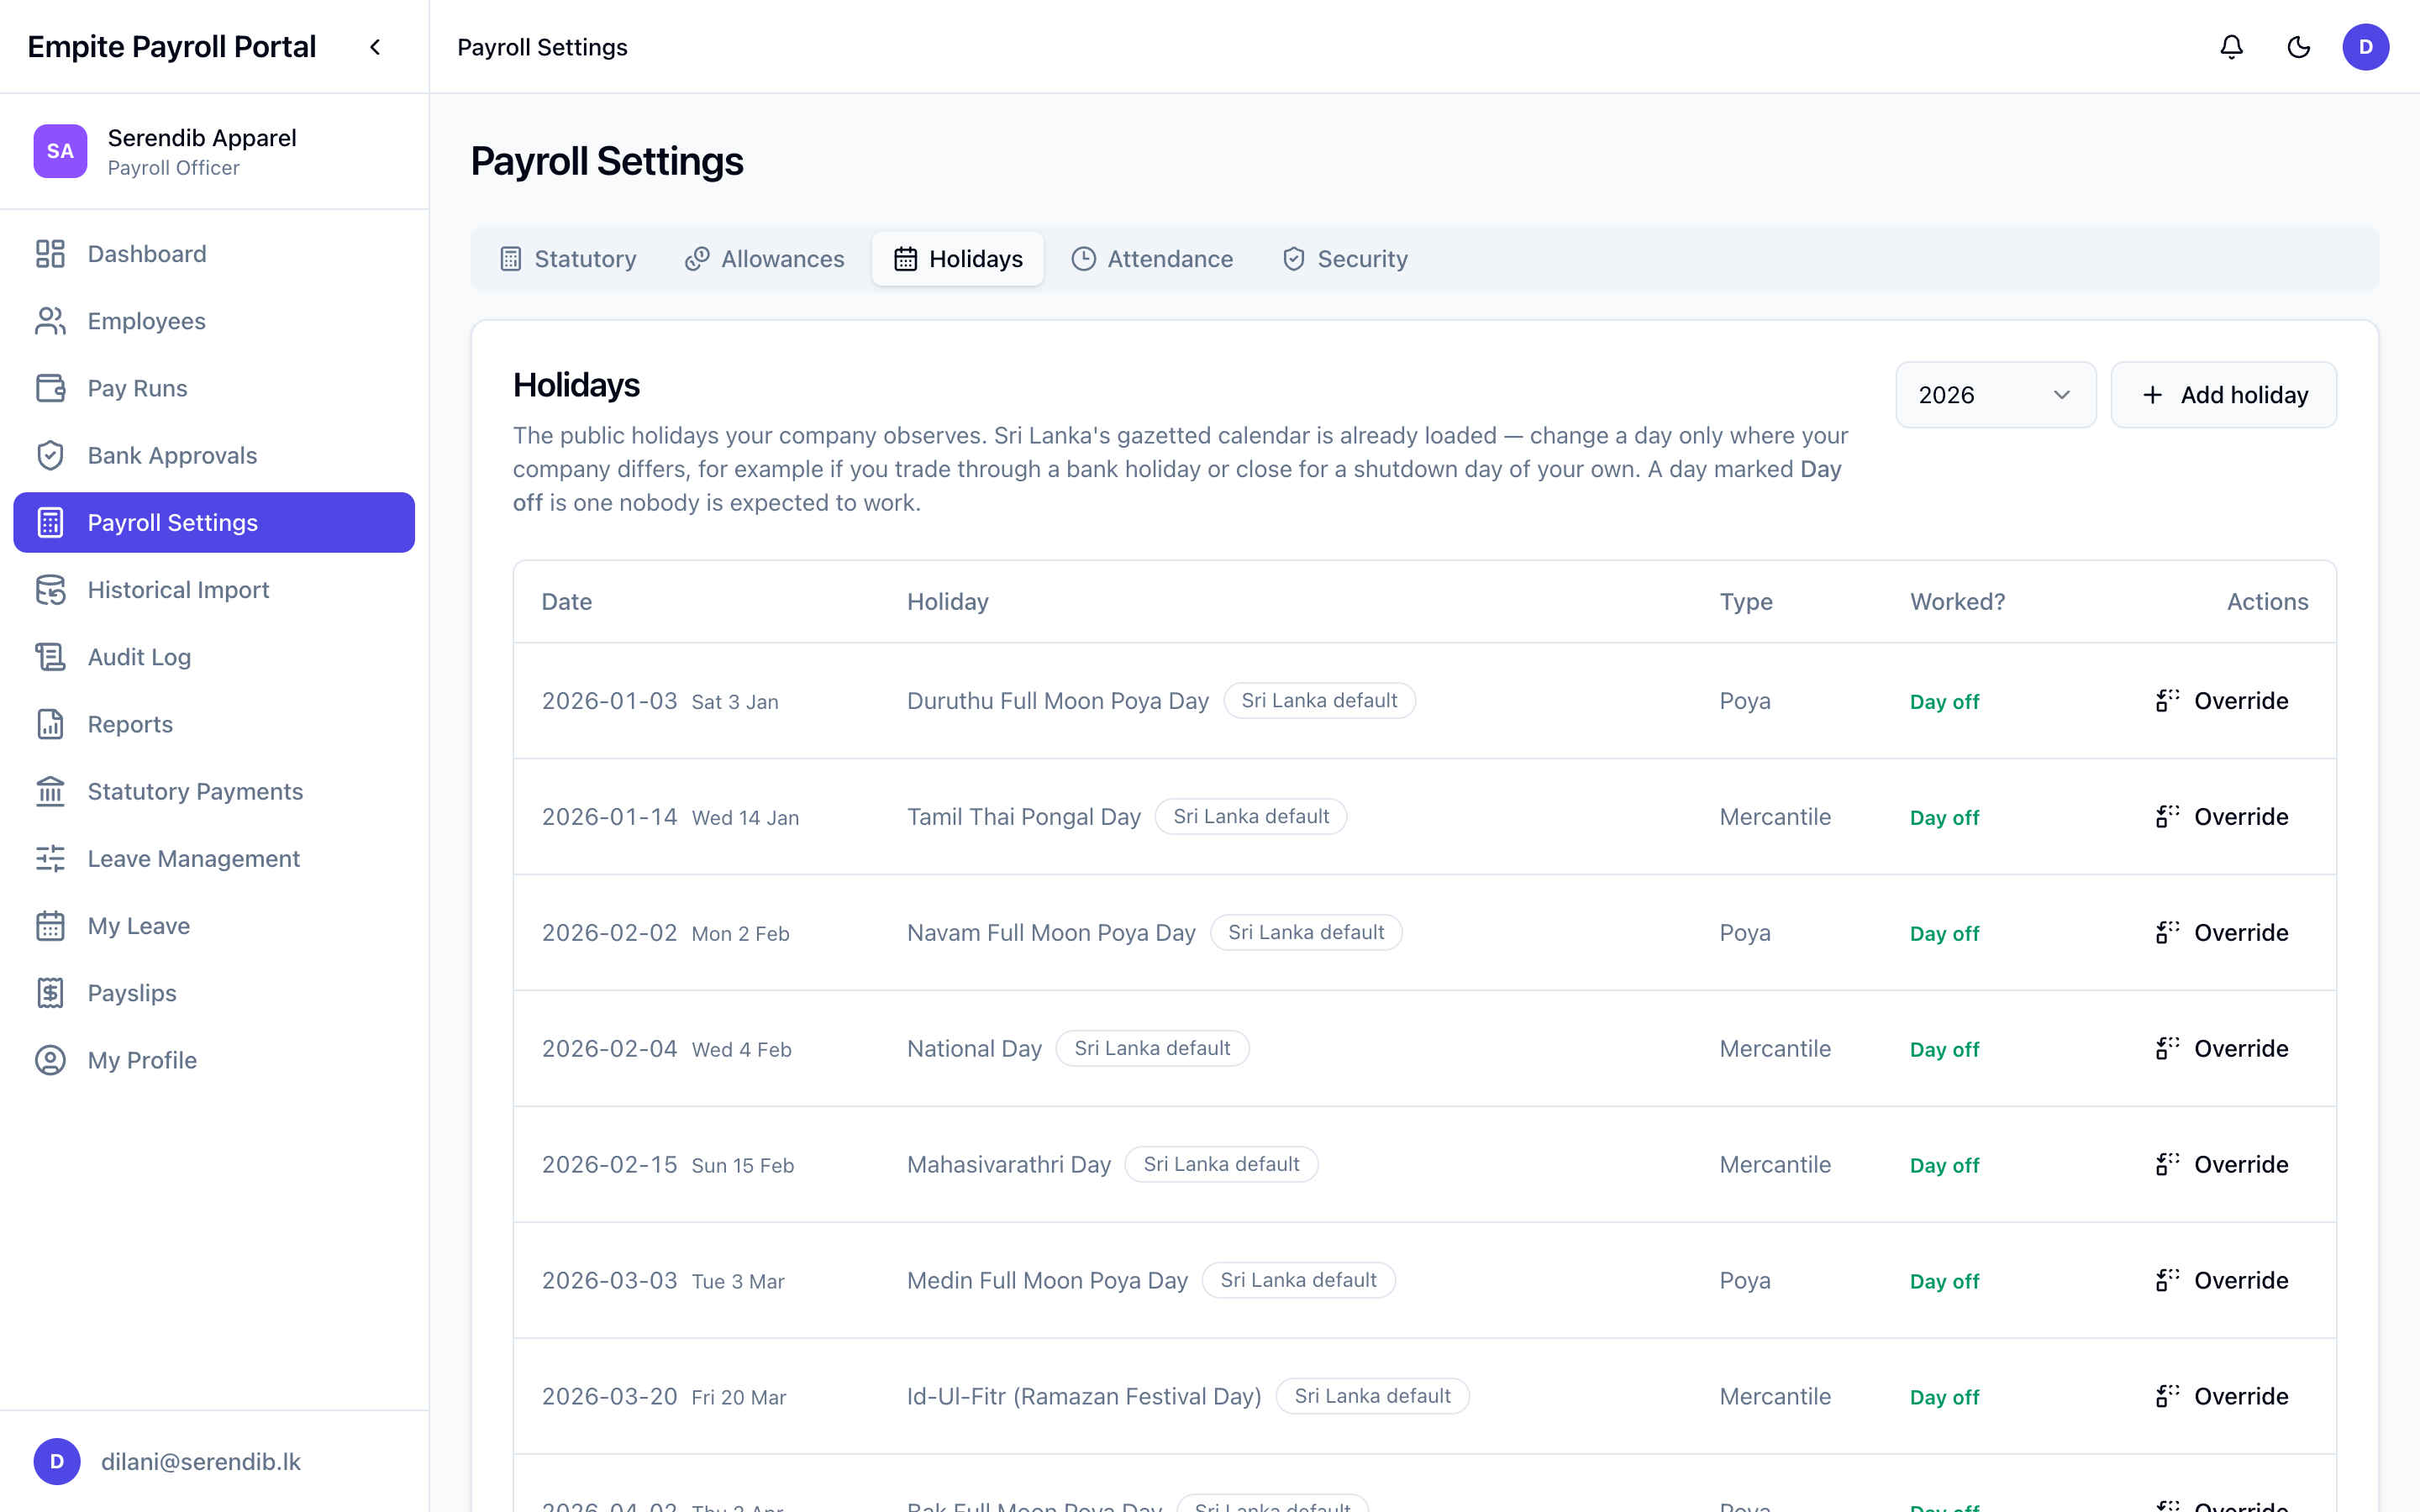The height and width of the screenshot is (1512, 2420).
Task: Click the Leave Management sliders icon
Action: (50, 858)
